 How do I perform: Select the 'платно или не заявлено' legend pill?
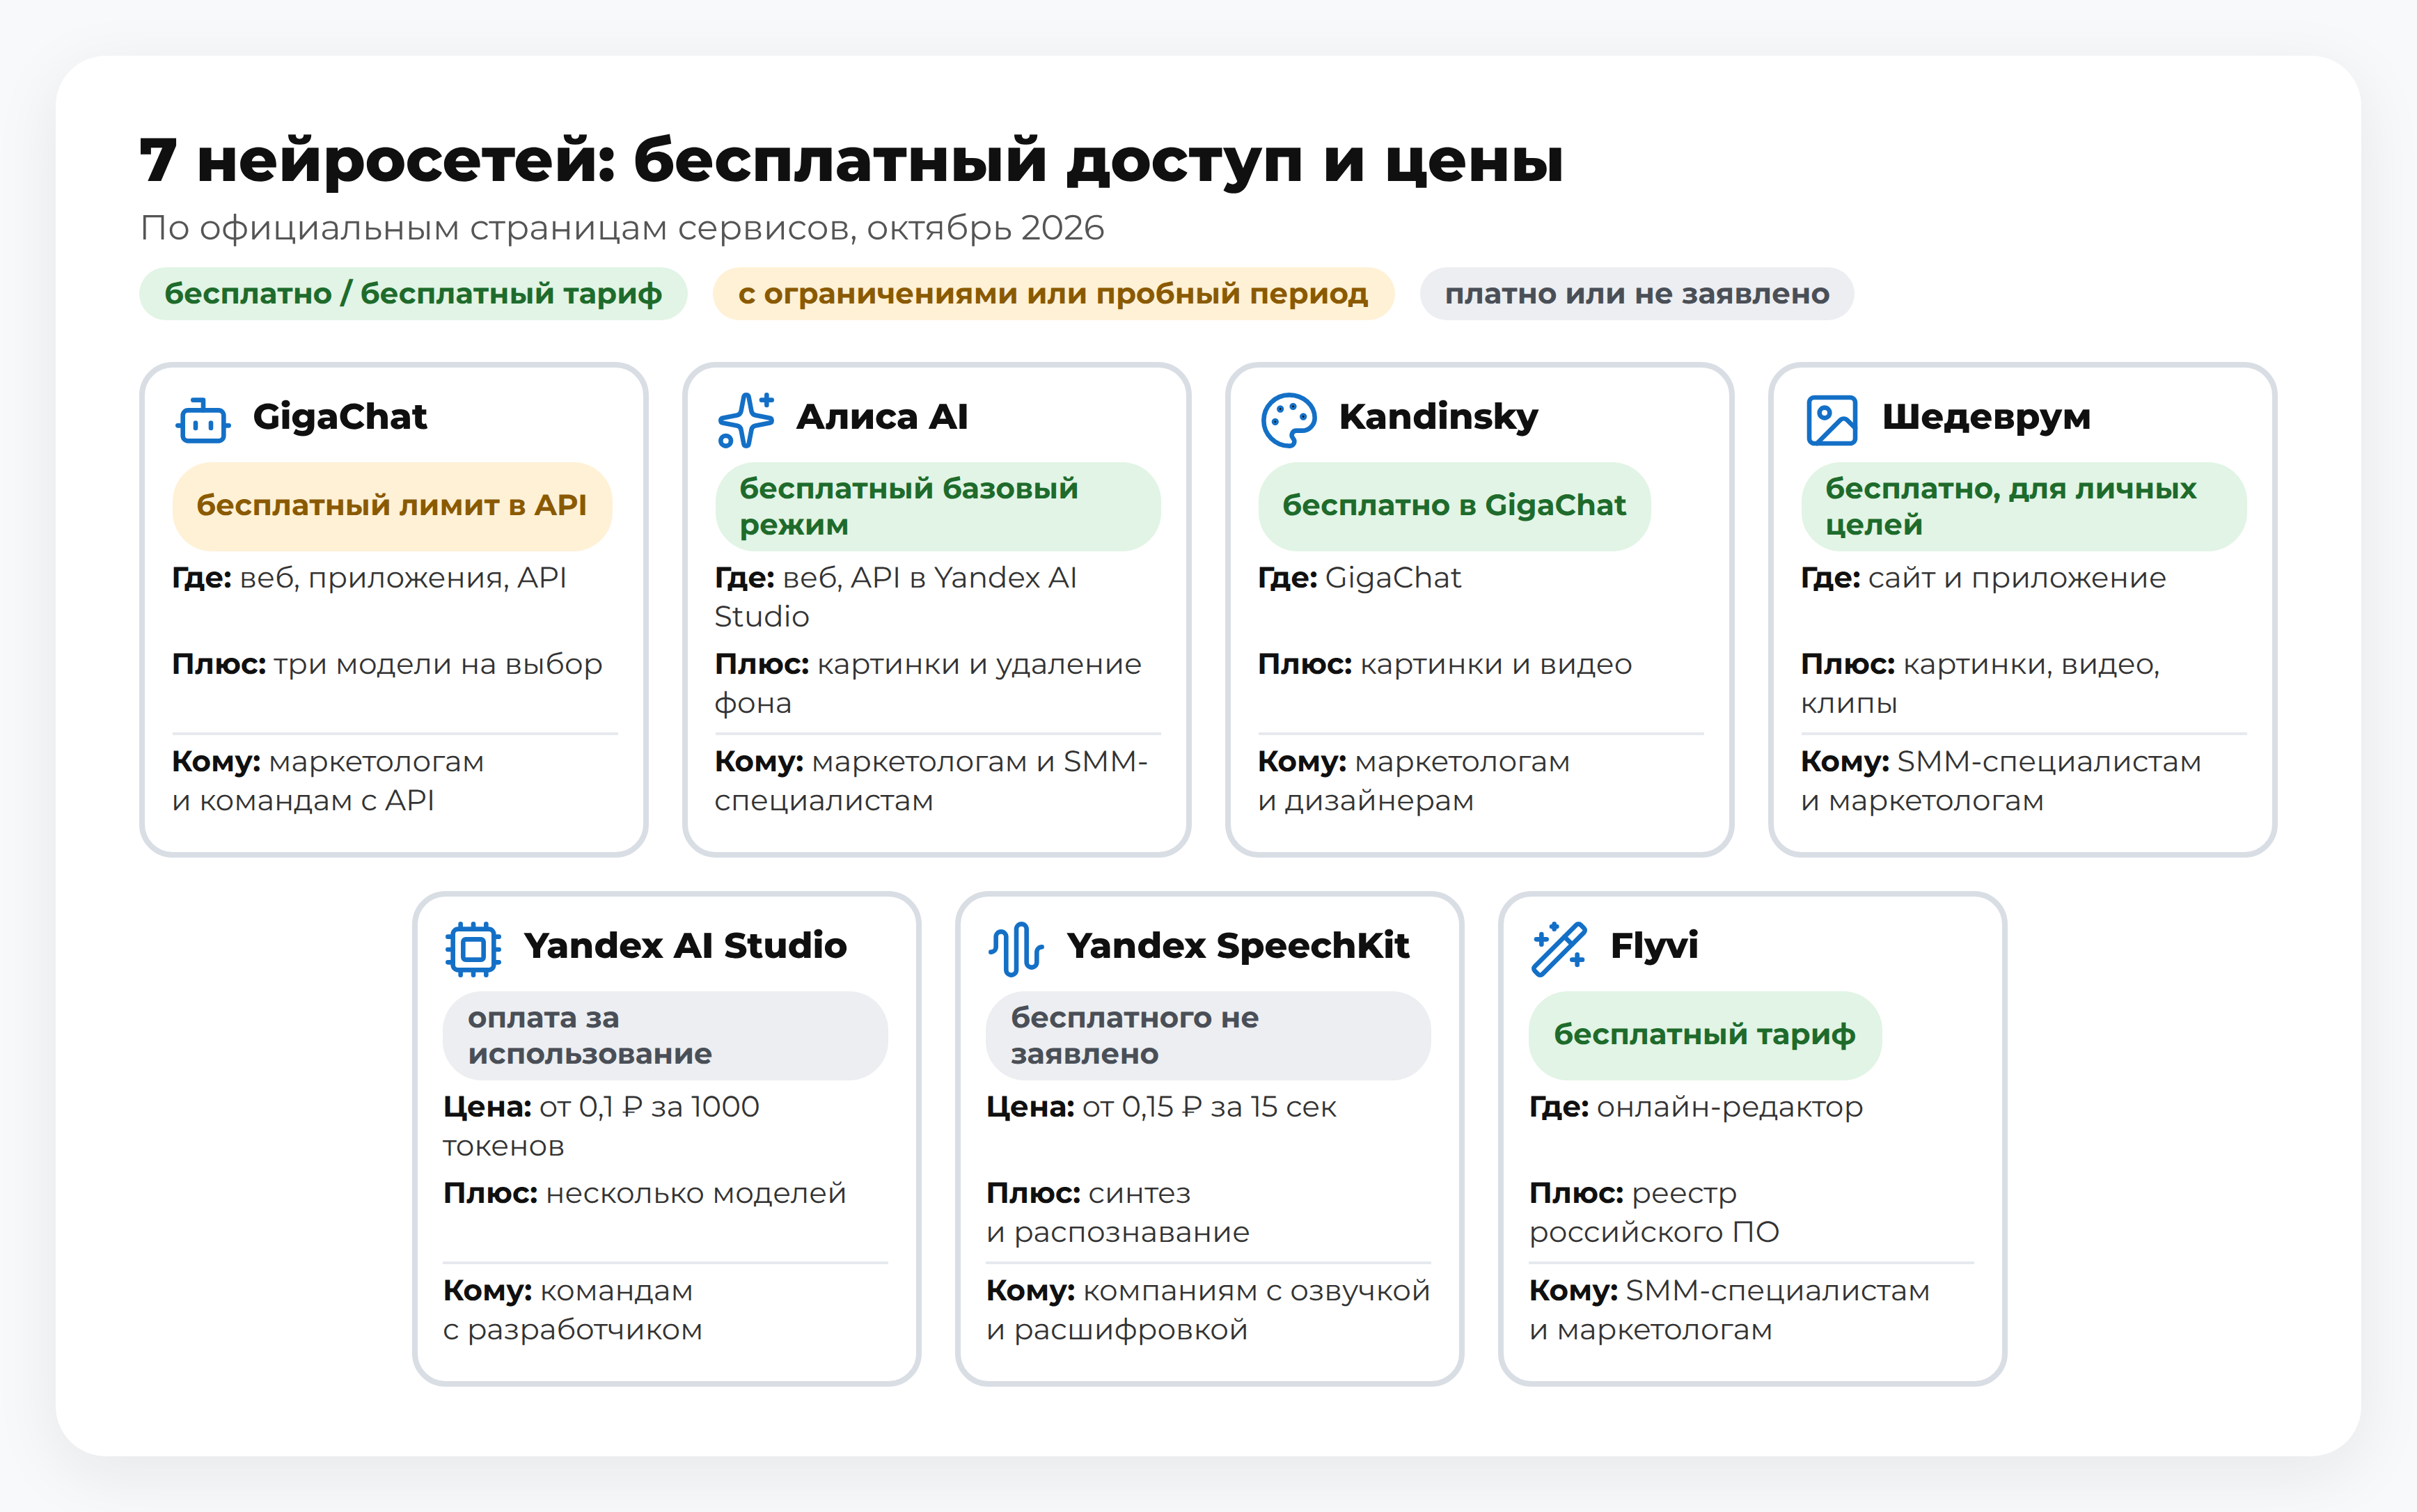click(1637, 294)
